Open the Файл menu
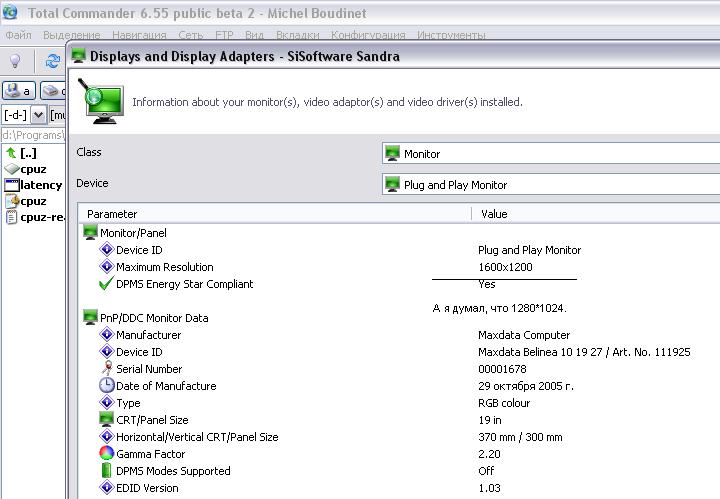The height and width of the screenshot is (499, 720). point(18,35)
